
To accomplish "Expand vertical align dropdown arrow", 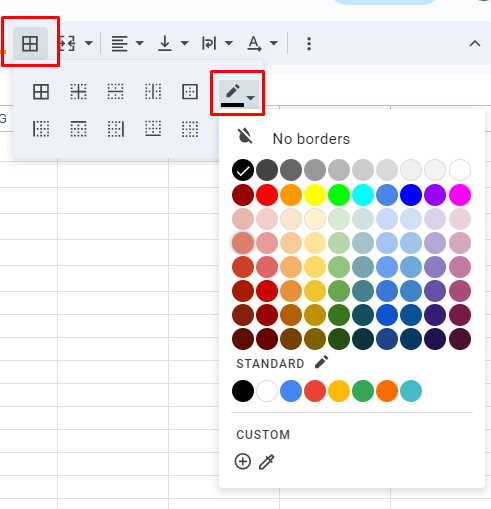I will [x=185, y=43].
